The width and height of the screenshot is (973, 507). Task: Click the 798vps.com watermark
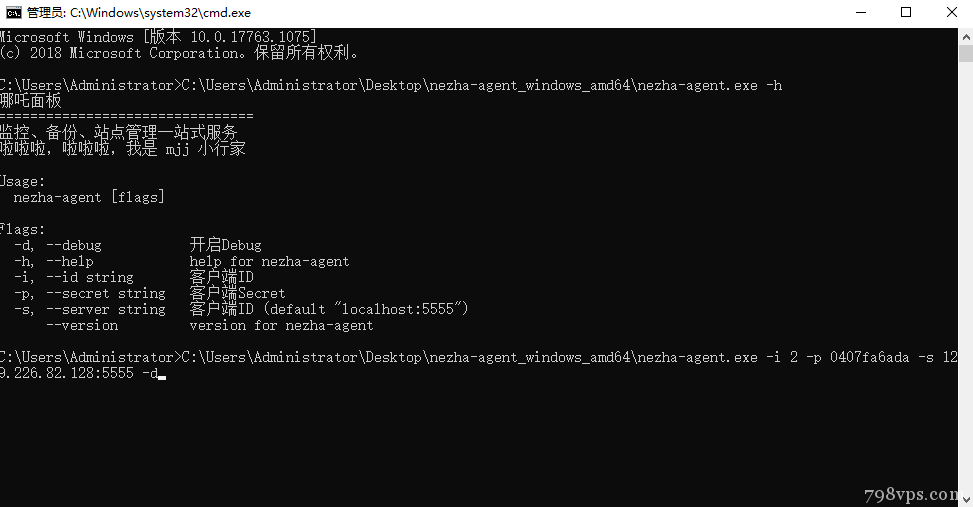point(911,494)
